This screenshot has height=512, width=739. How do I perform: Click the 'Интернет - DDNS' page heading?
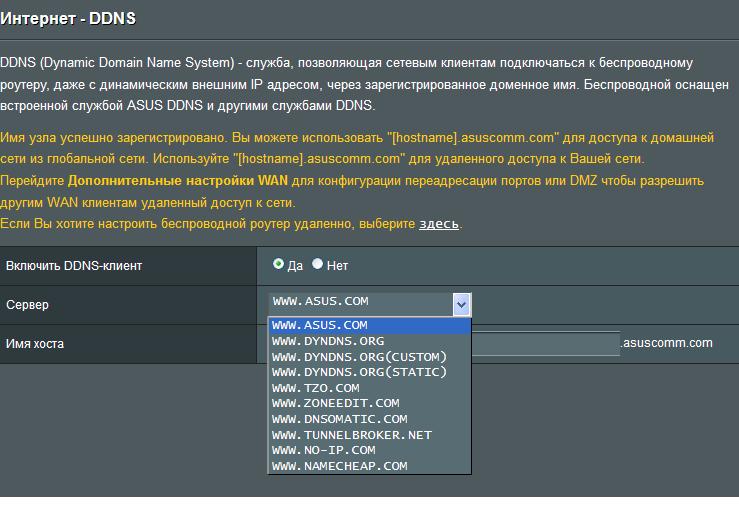pos(68,19)
